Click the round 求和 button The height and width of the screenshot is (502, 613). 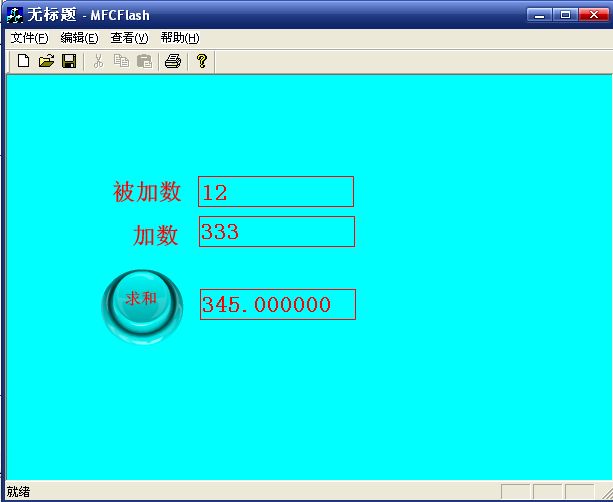click(x=142, y=306)
